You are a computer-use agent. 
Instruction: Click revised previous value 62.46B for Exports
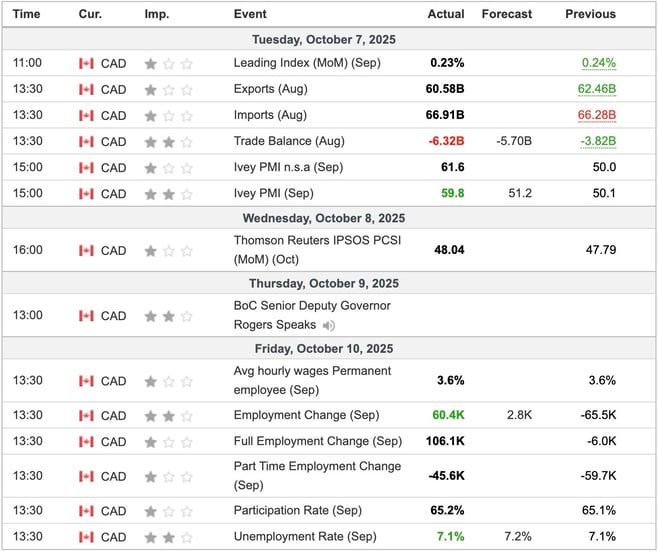click(x=597, y=89)
